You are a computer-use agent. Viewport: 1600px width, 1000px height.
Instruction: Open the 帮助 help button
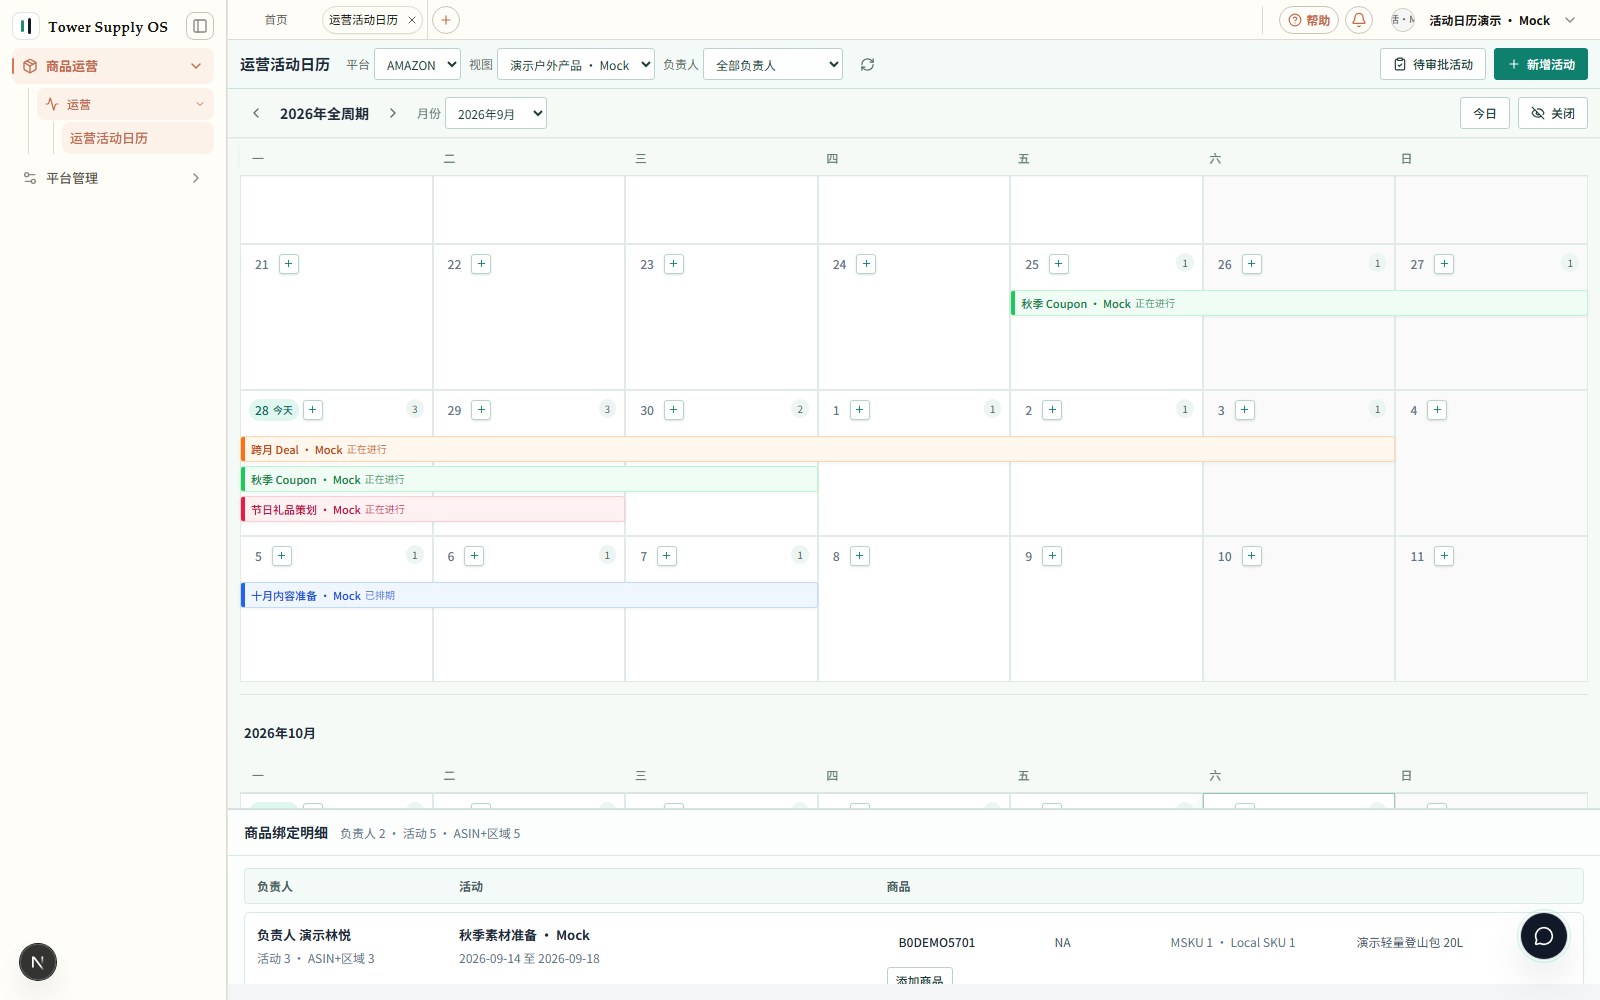pyautogui.click(x=1308, y=20)
